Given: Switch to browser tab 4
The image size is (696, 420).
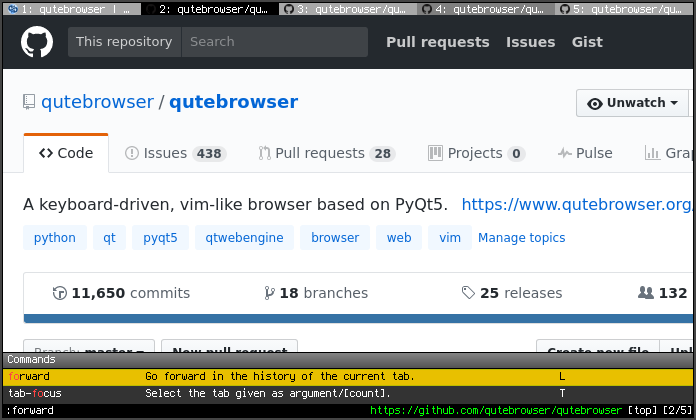Looking at the screenshot, I should coord(486,9).
